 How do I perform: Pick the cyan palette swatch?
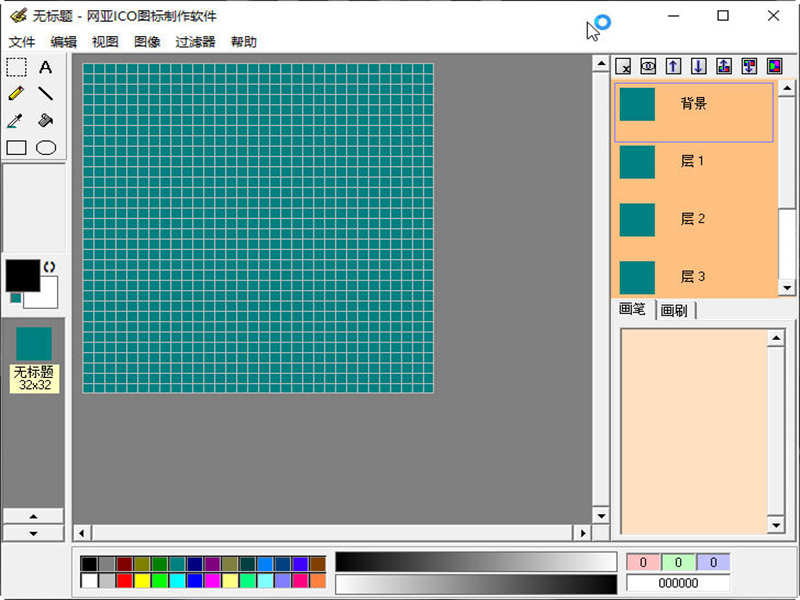click(177, 581)
